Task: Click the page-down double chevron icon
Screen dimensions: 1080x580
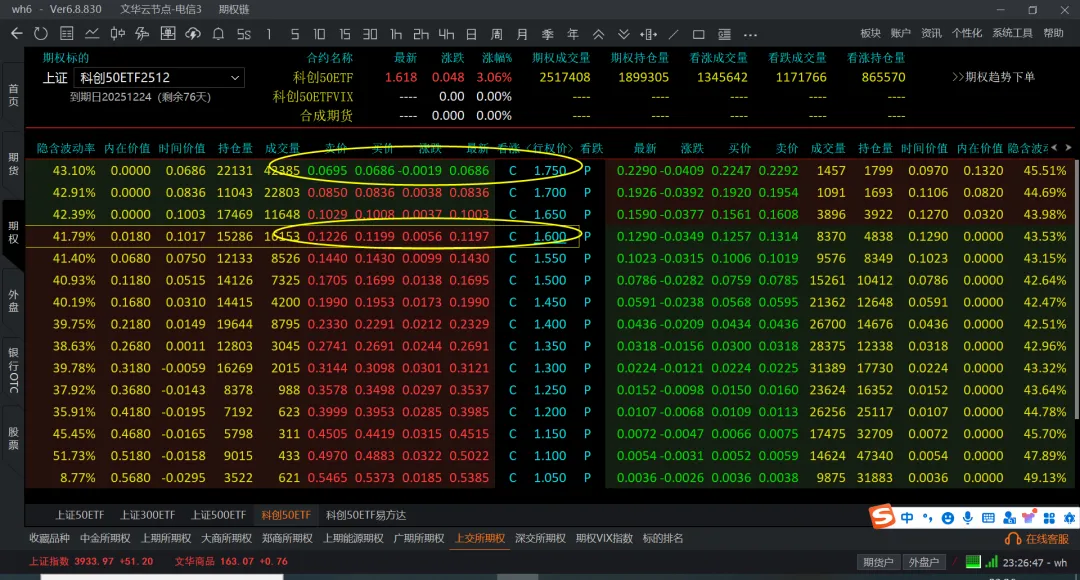Action: coord(623,34)
